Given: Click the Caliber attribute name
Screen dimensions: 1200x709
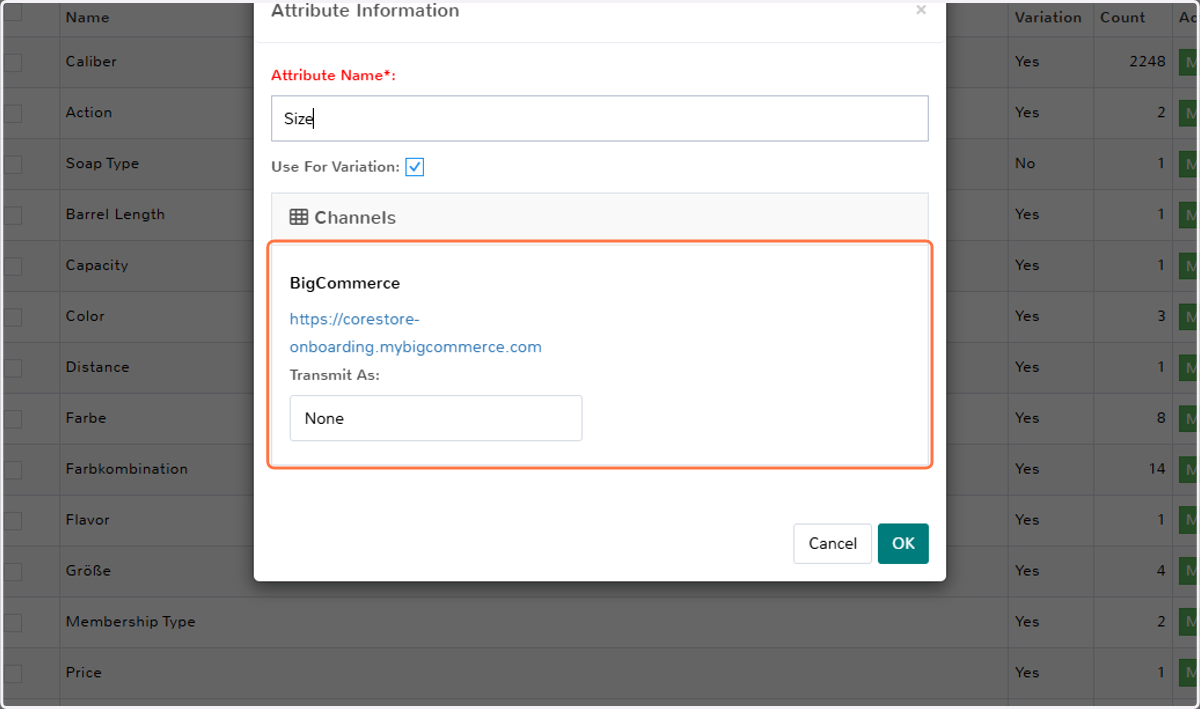Looking at the screenshot, I should coord(91,62).
